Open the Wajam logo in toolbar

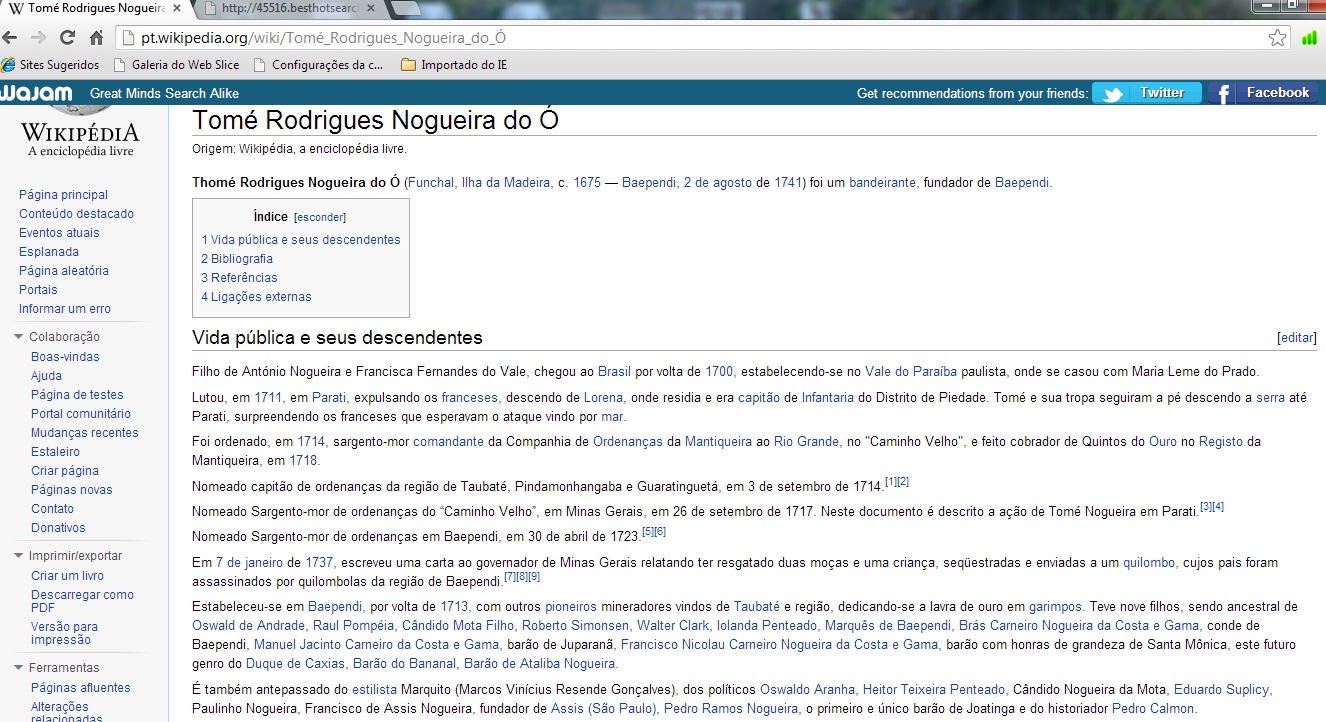[37, 93]
